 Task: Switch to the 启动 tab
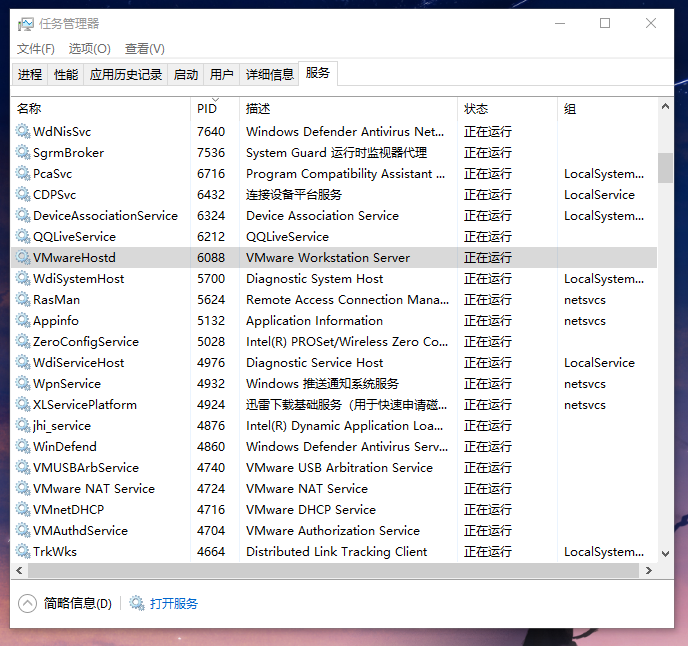186,75
